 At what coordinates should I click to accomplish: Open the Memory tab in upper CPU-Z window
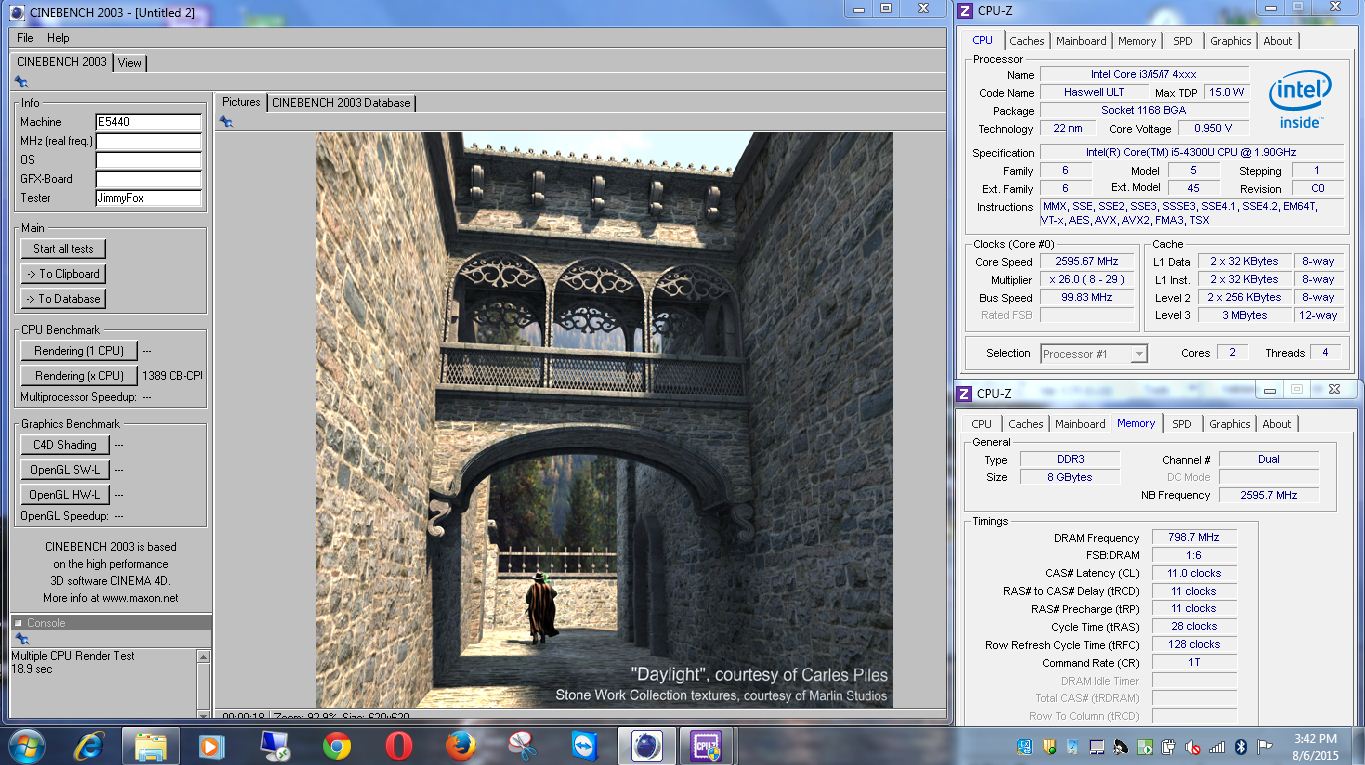[x=1137, y=41]
